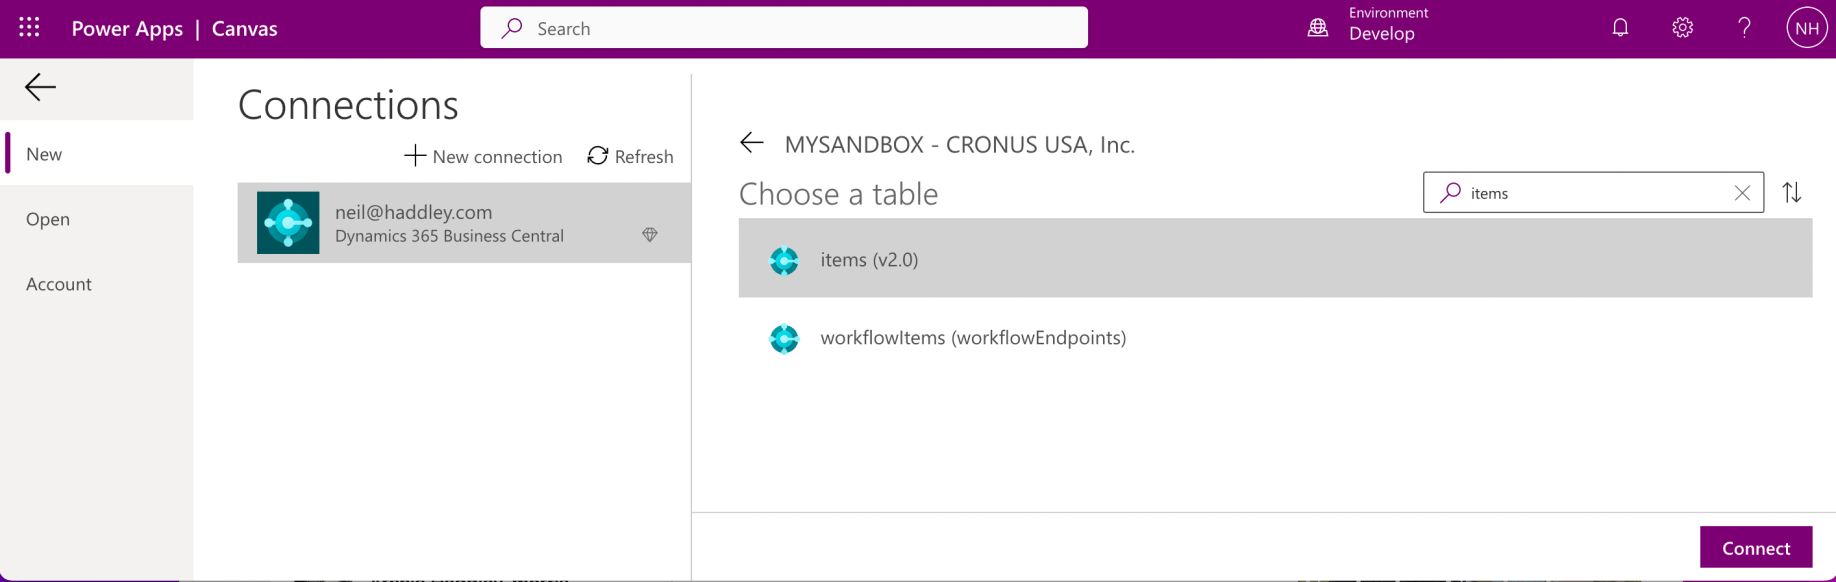The height and width of the screenshot is (582, 1836).
Task: Click the premium diamond icon on connection
Action: (x=650, y=235)
